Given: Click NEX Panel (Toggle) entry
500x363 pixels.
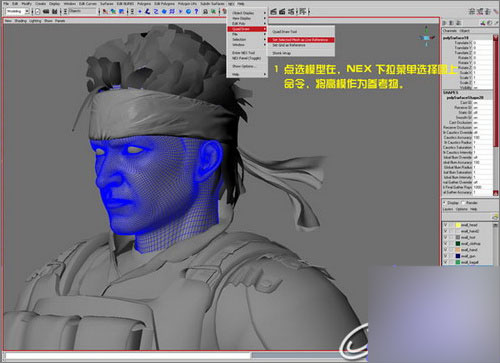Looking at the screenshot, I should coord(246,58).
